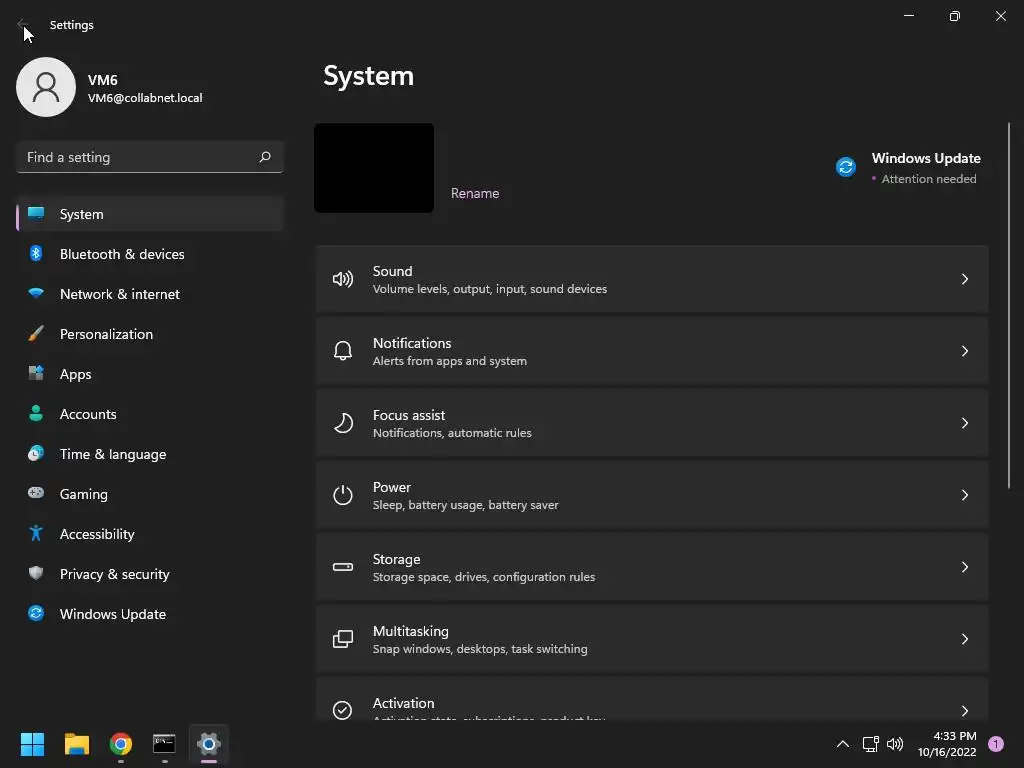The image size is (1024, 768).
Task: Click the Power icon in list
Action: point(343,495)
